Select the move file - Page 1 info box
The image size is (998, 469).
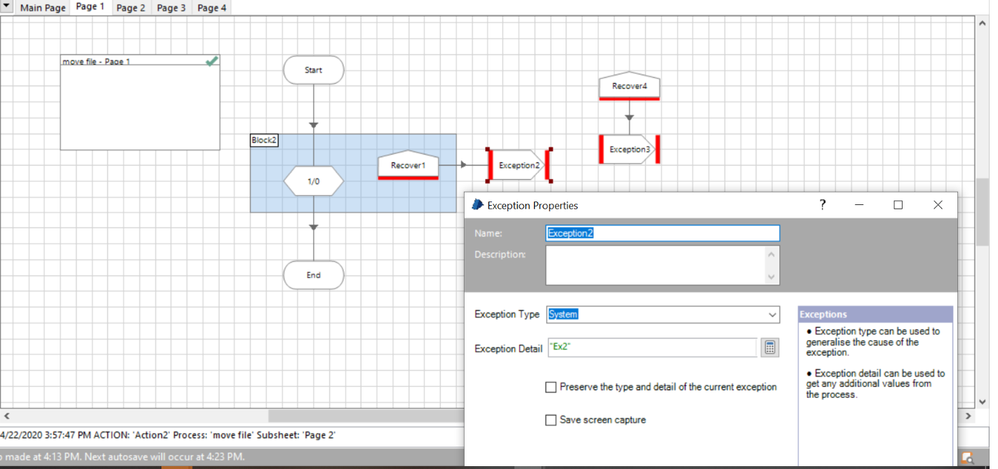coord(140,102)
